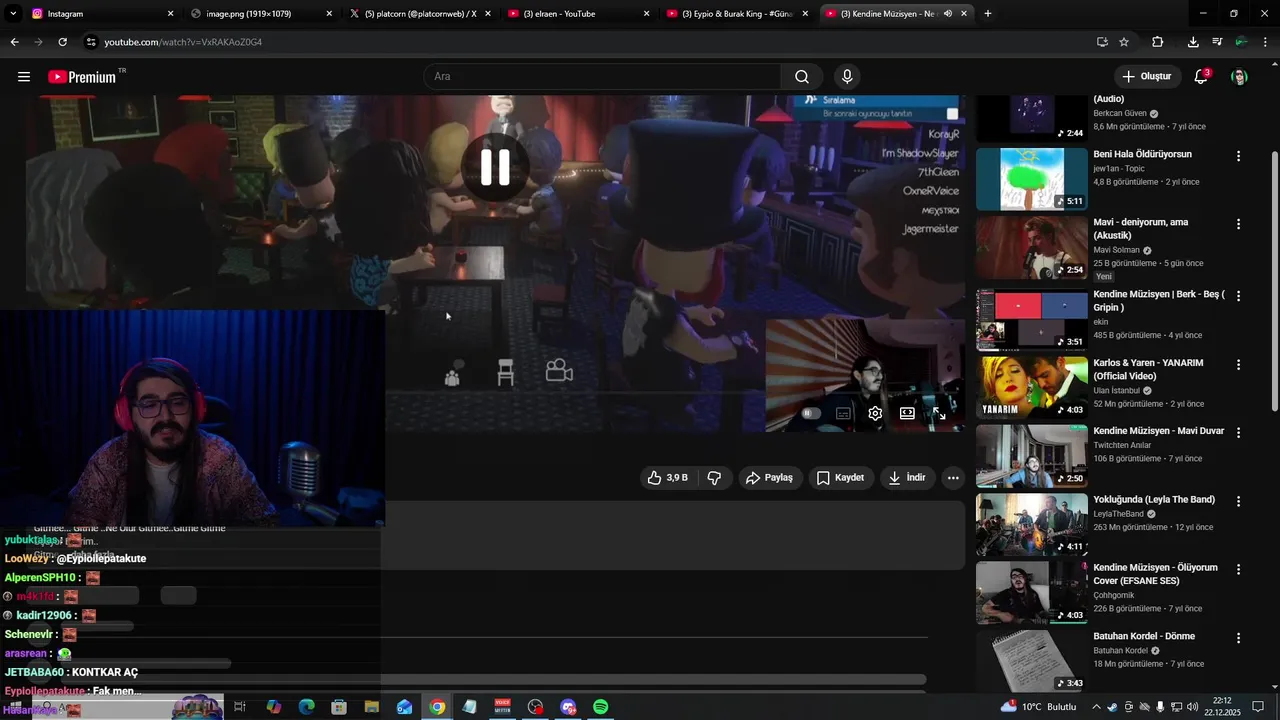
Task: Dislike the video with the thumbs-down button
Action: pos(714,478)
